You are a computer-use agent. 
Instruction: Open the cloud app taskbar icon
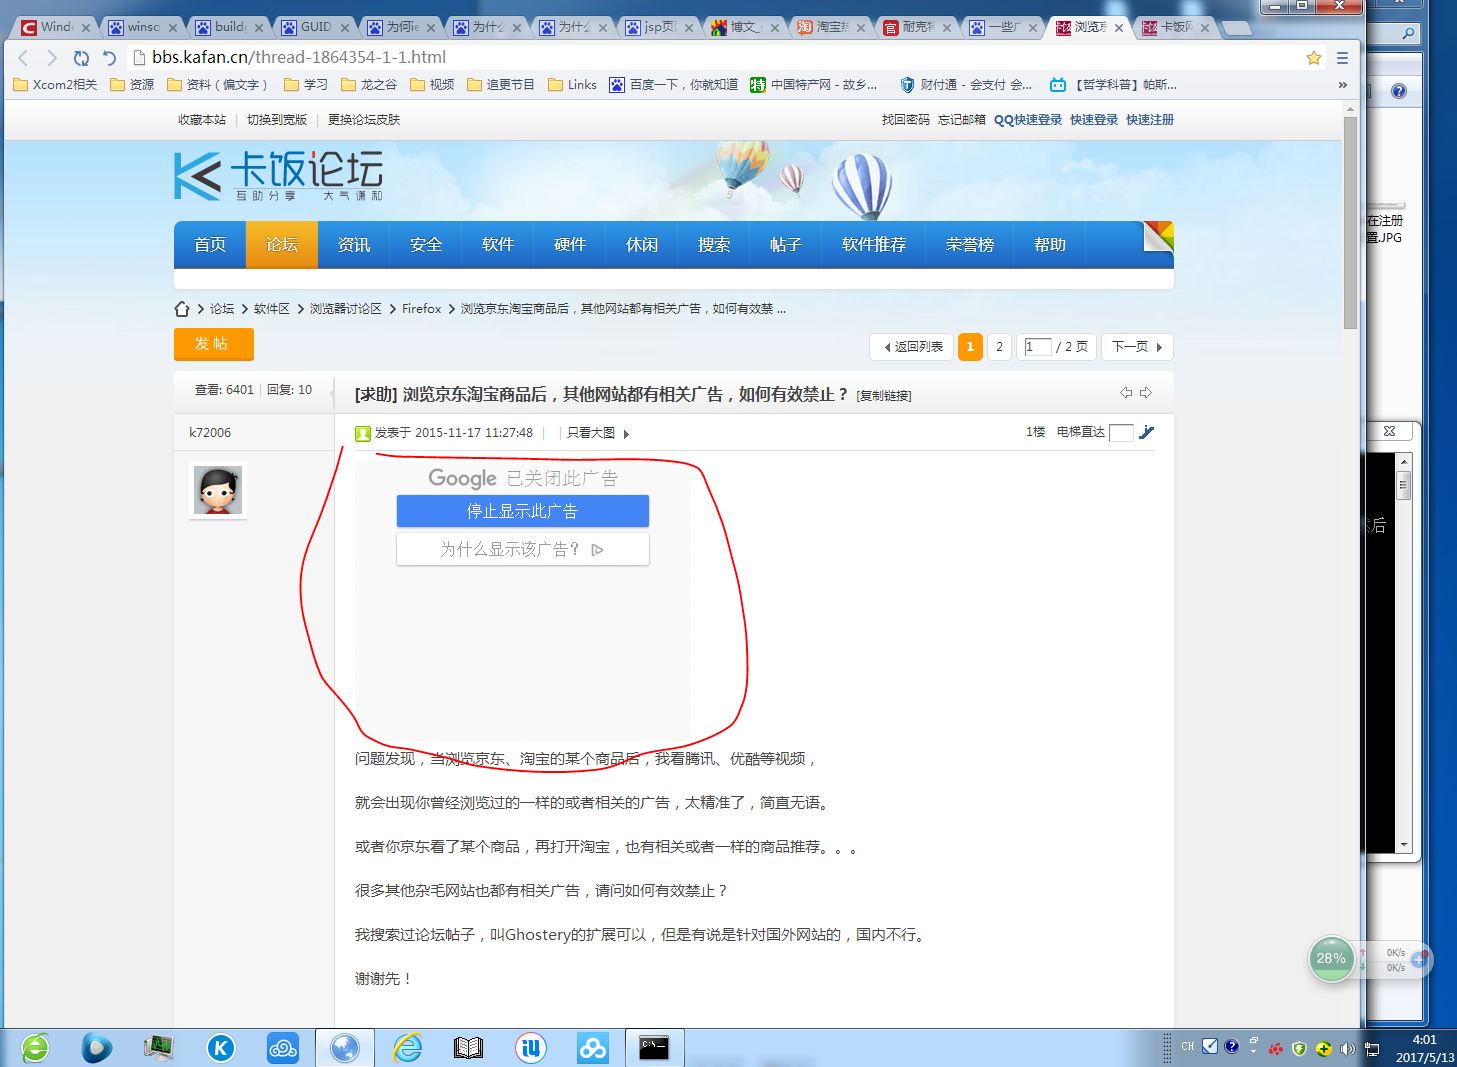(x=283, y=1047)
